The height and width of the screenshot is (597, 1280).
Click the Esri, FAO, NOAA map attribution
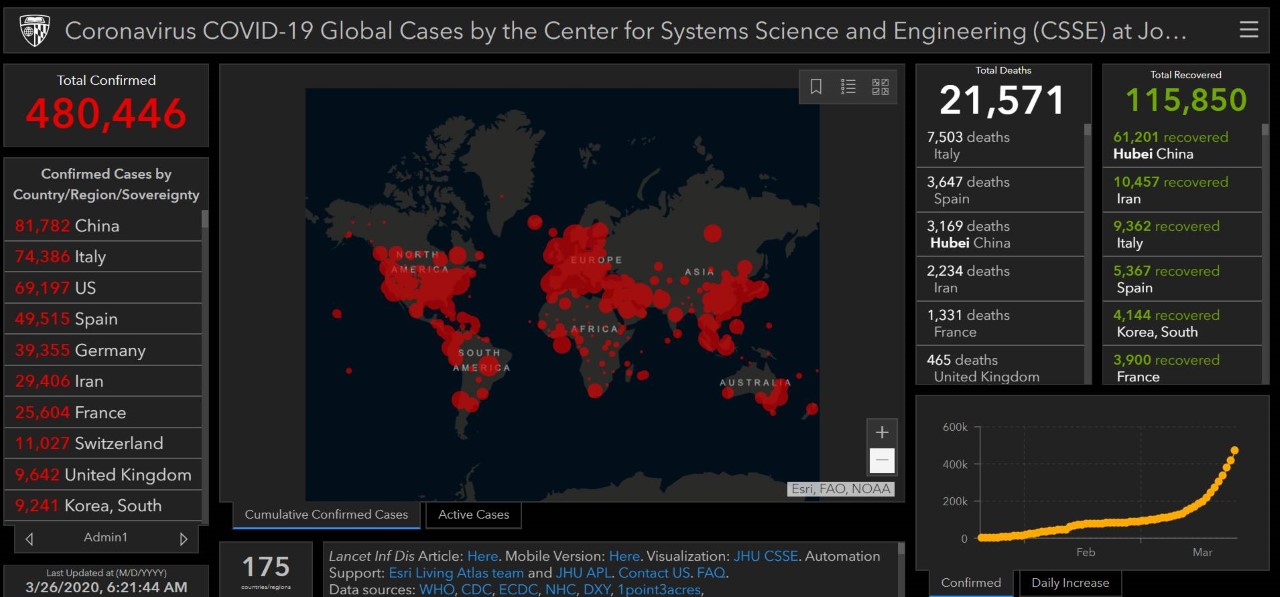[840, 489]
